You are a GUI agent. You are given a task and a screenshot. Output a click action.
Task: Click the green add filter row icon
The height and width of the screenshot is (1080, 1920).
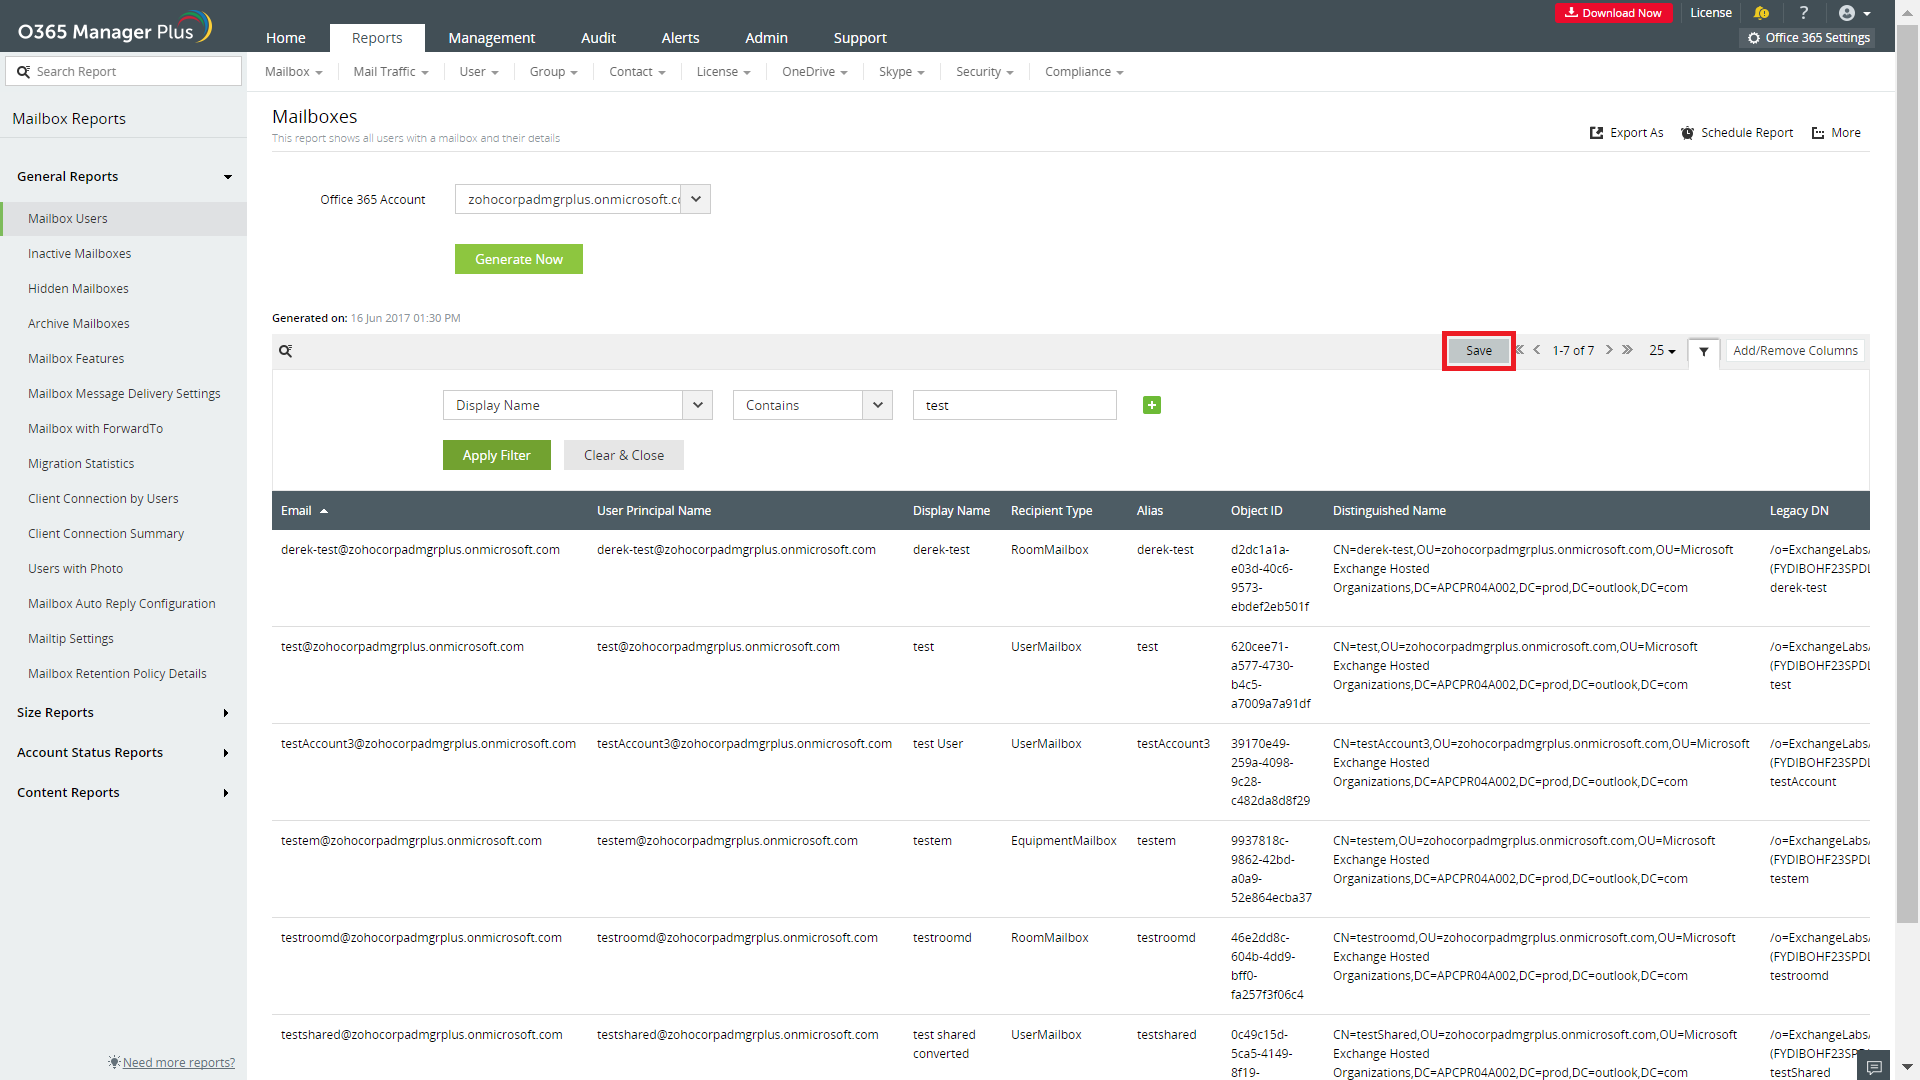(1152, 405)
